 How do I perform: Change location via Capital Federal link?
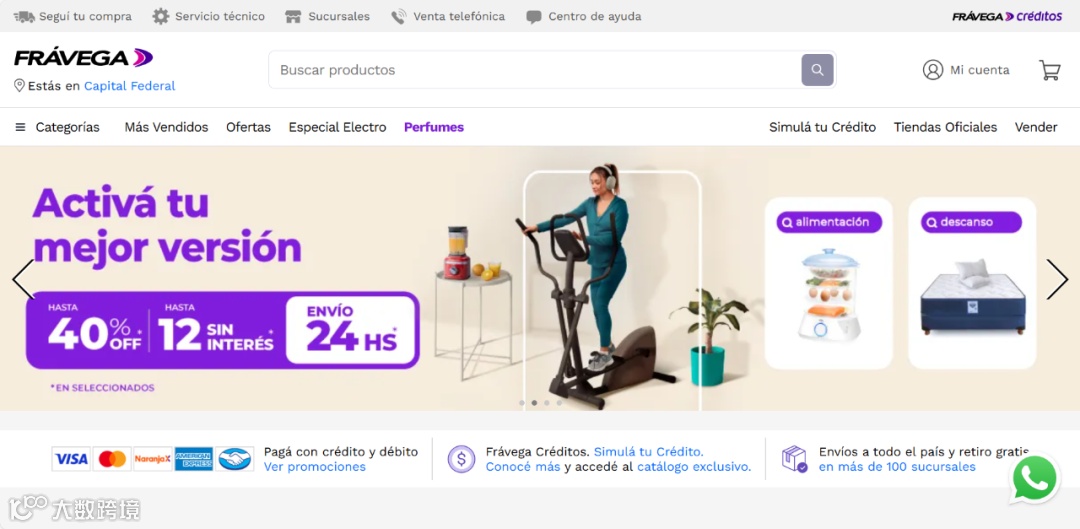click(129, 86)
